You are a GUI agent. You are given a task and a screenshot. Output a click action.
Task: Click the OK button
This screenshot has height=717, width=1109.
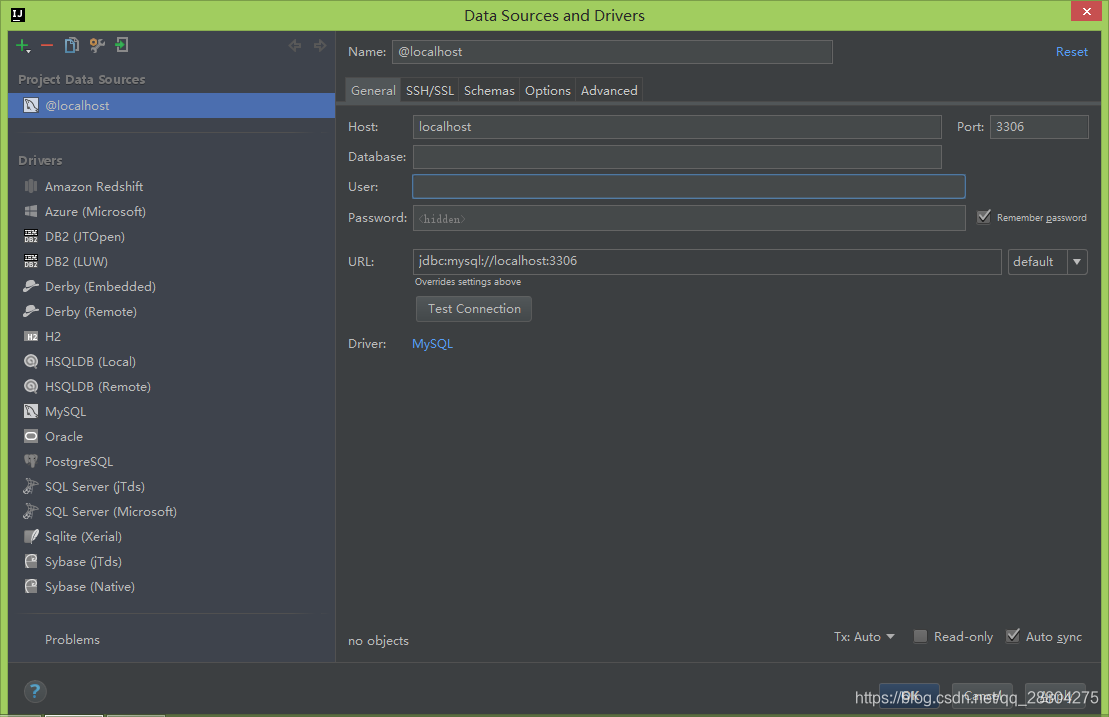point(910,696)
